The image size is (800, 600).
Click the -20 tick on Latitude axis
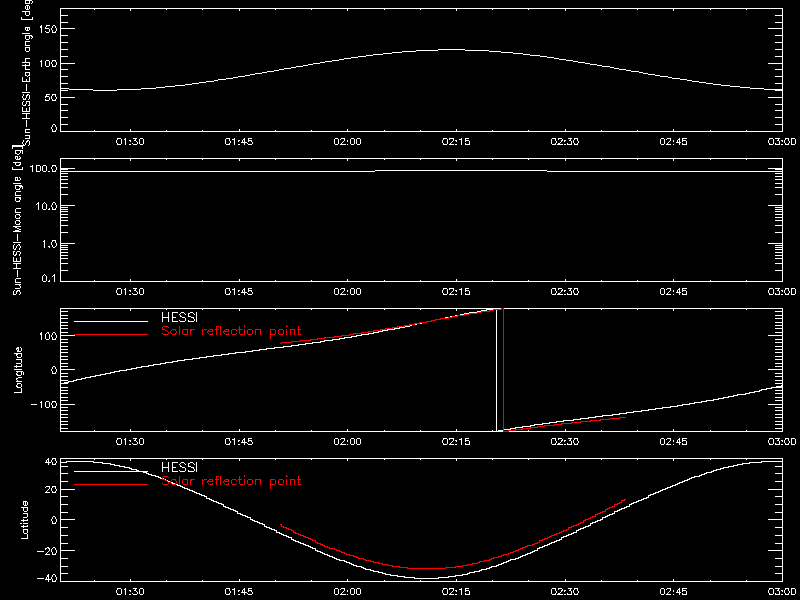tap(49, 551)
